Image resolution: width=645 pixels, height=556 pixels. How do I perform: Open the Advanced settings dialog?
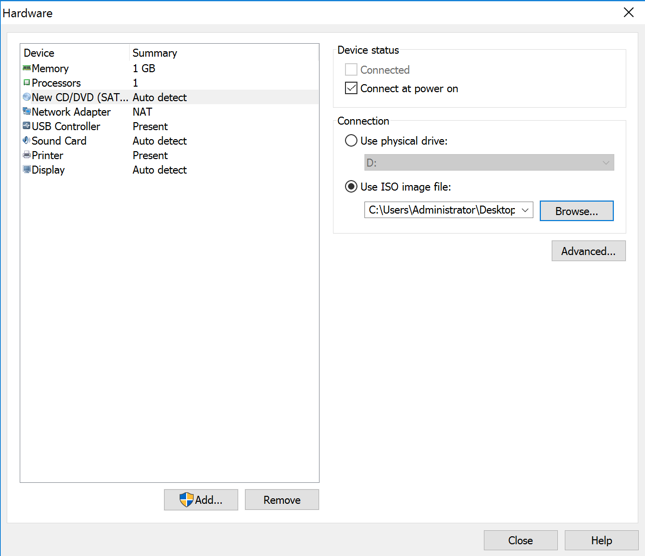click(x=588, y=250)
